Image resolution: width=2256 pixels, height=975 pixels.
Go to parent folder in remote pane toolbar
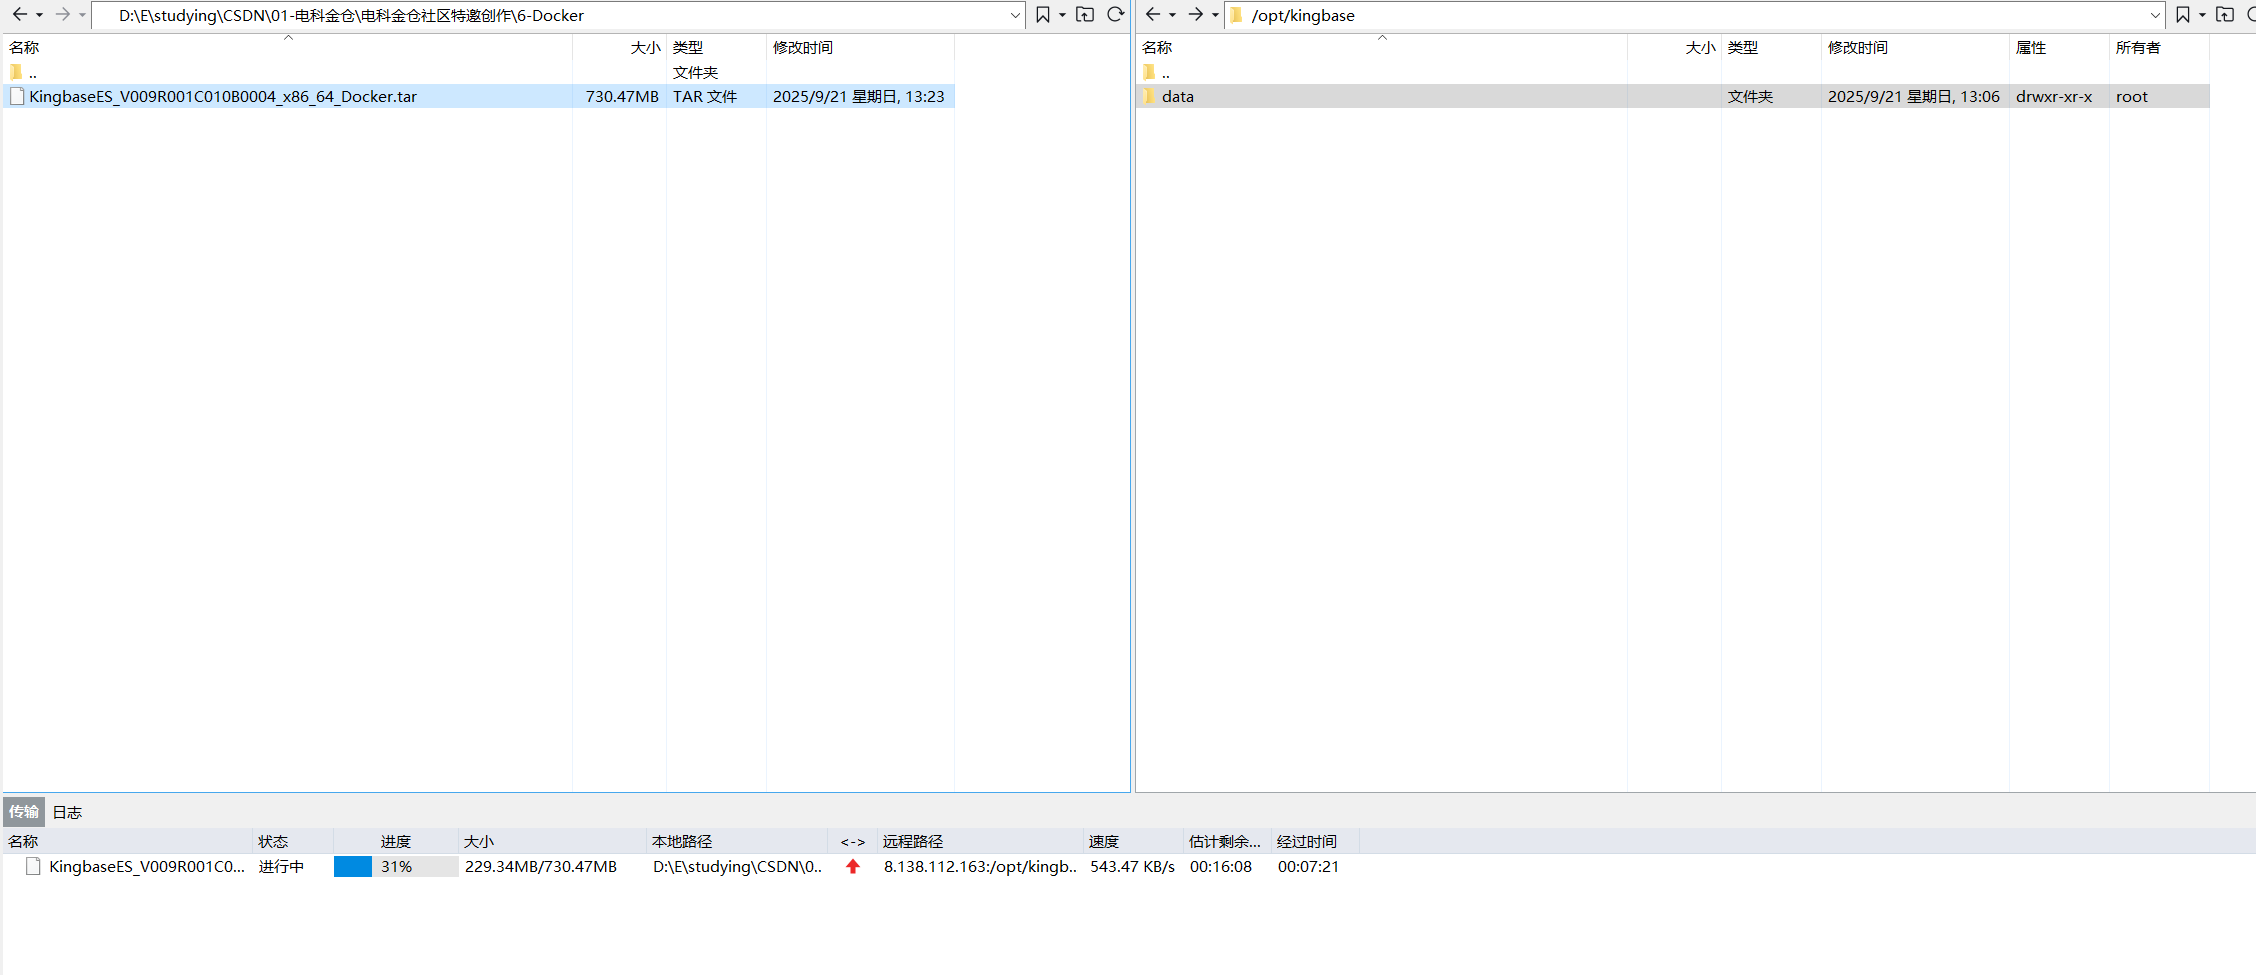pyautogui.click(x=2225, y=14)
